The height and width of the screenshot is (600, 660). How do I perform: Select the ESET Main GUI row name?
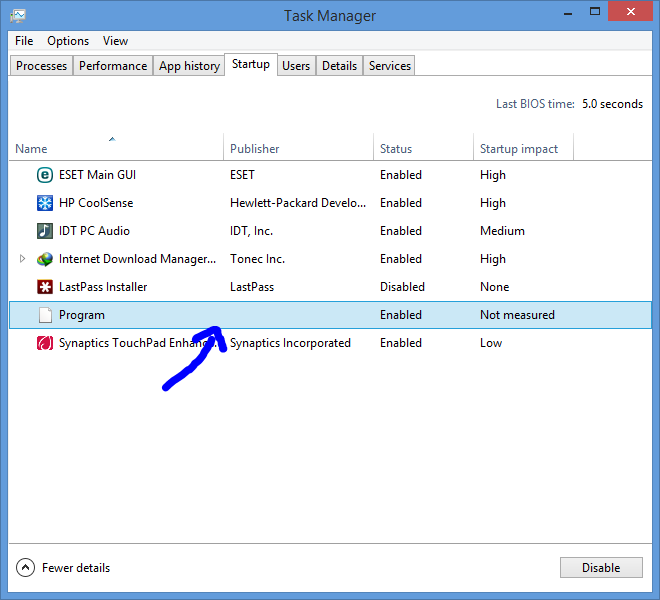(x=97, y=175)
